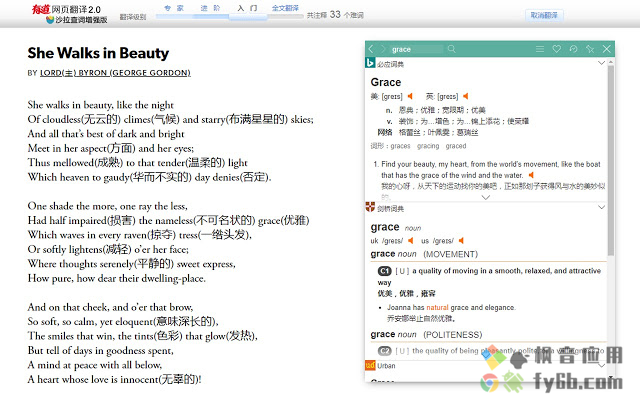
Task: Set translation level to 专家 (expert)
Action: point(174,8)
